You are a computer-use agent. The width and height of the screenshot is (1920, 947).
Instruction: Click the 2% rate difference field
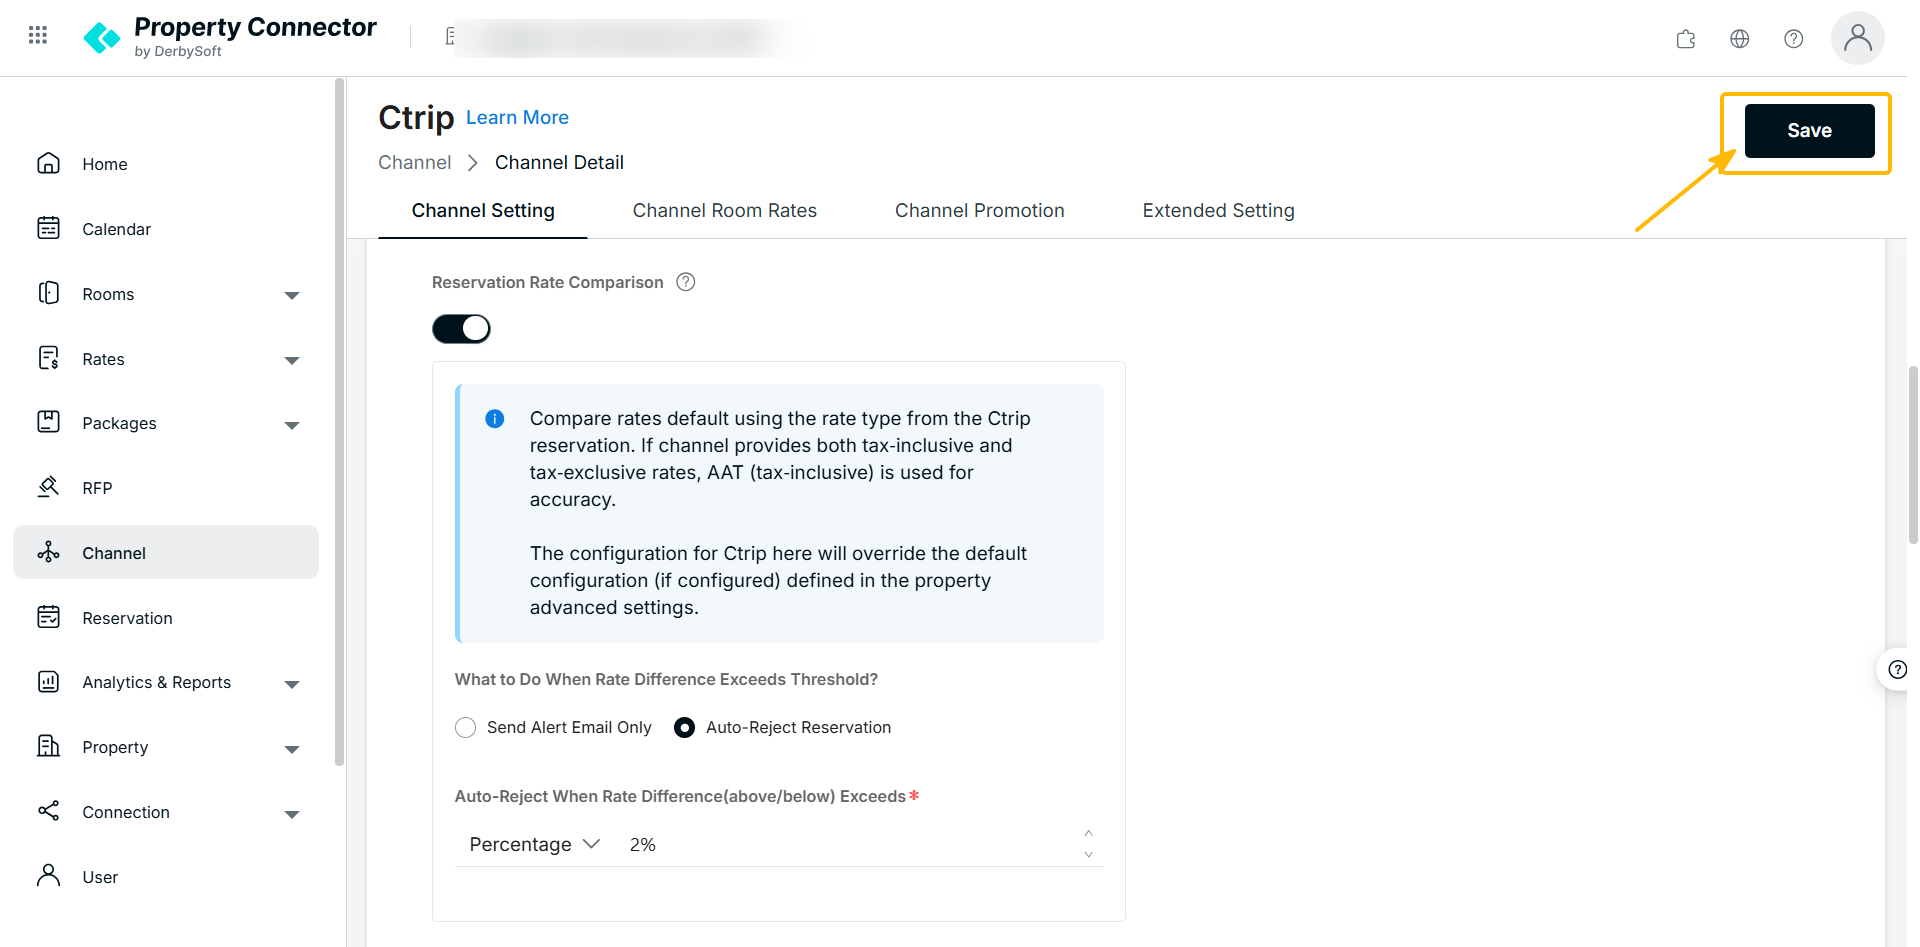pos(850,845)
